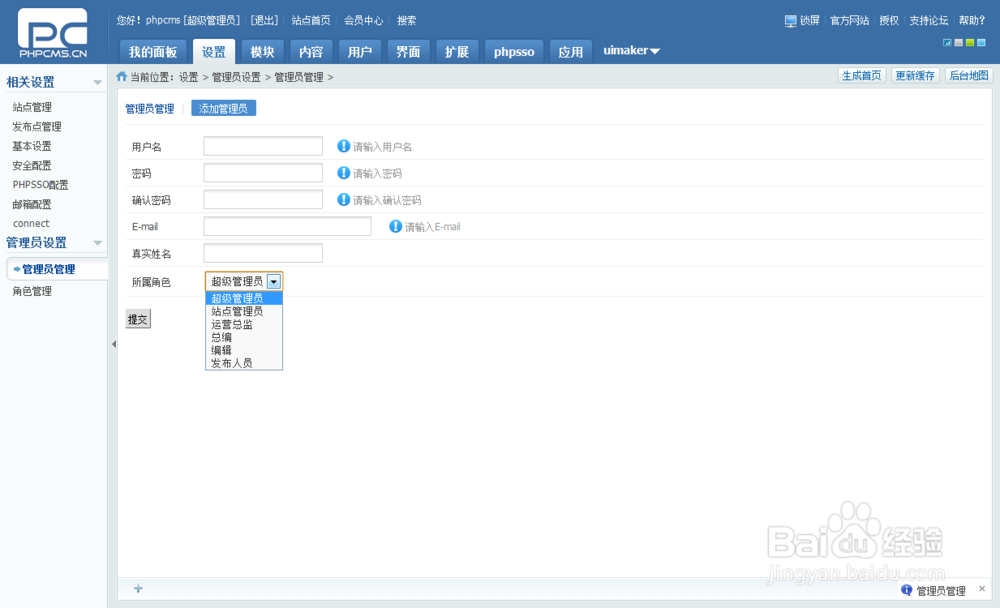Open 站点管理 in the sidebar
Screen dimensions: 1000x608
tap(31, 107)
